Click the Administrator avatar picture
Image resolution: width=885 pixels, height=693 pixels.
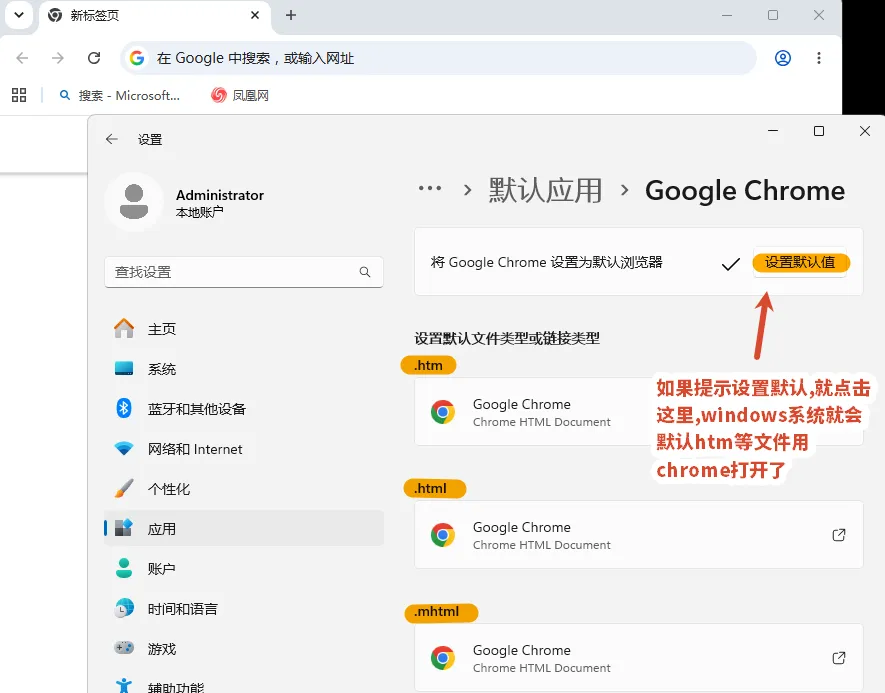coord(134,202)
